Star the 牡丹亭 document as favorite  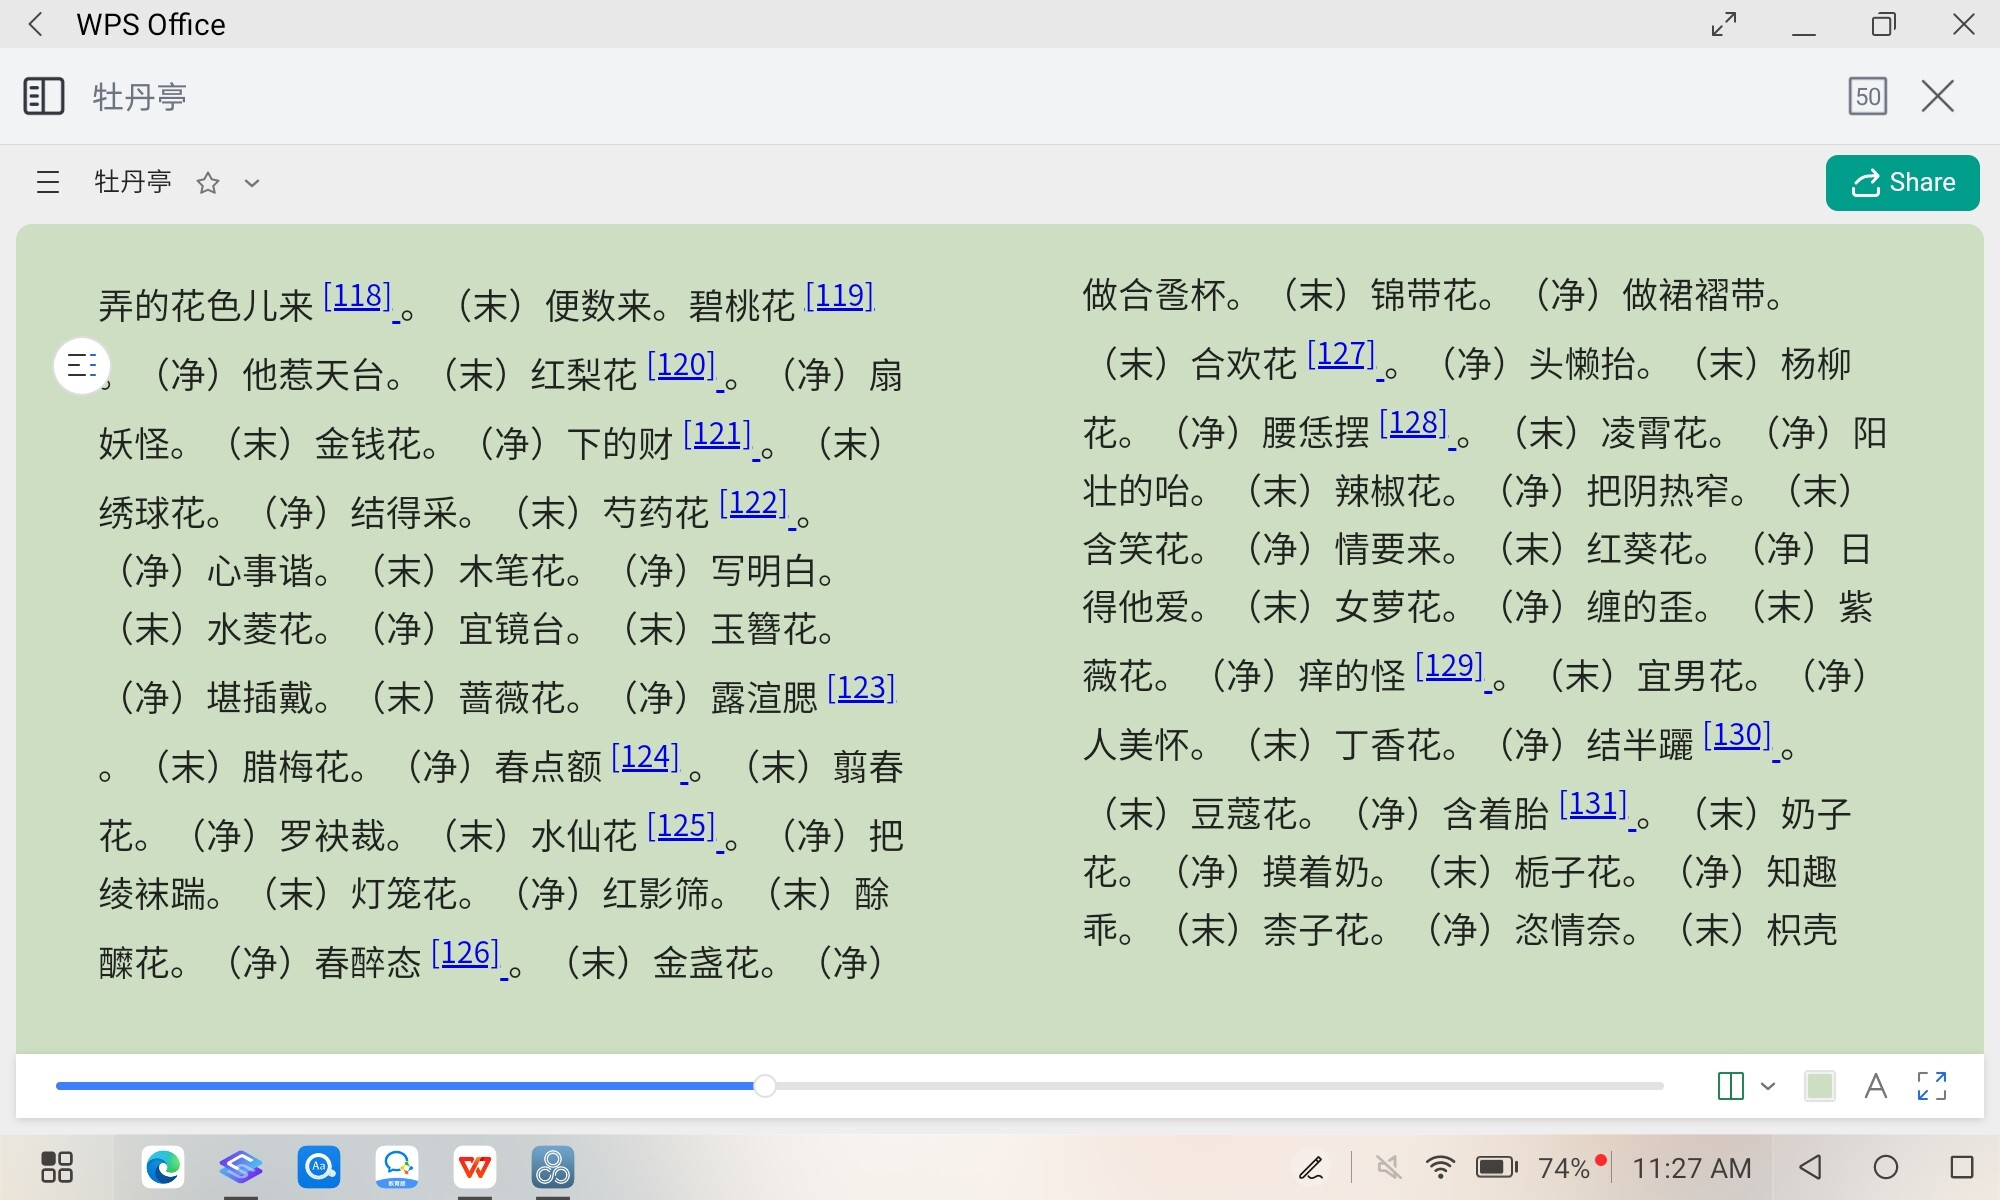[208, 183]
